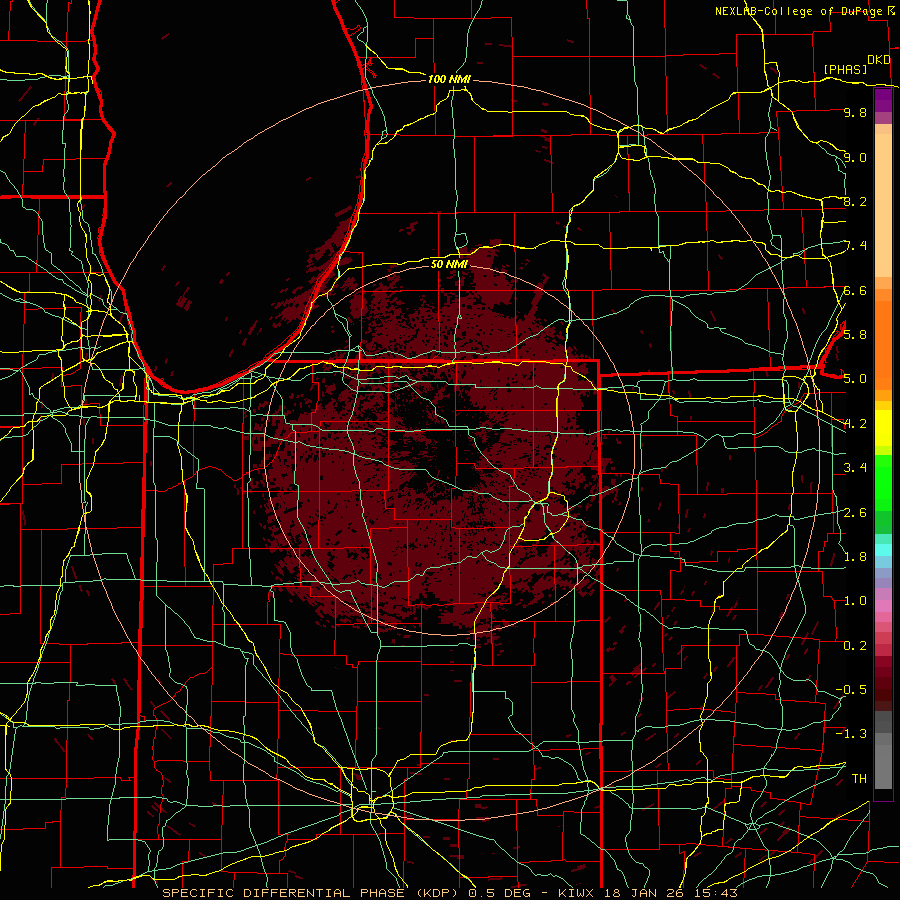The height and width of the screenshot is (900, 900).
Task: Pick the cyan segment of the color bar
Action: (x=883, y=550)
